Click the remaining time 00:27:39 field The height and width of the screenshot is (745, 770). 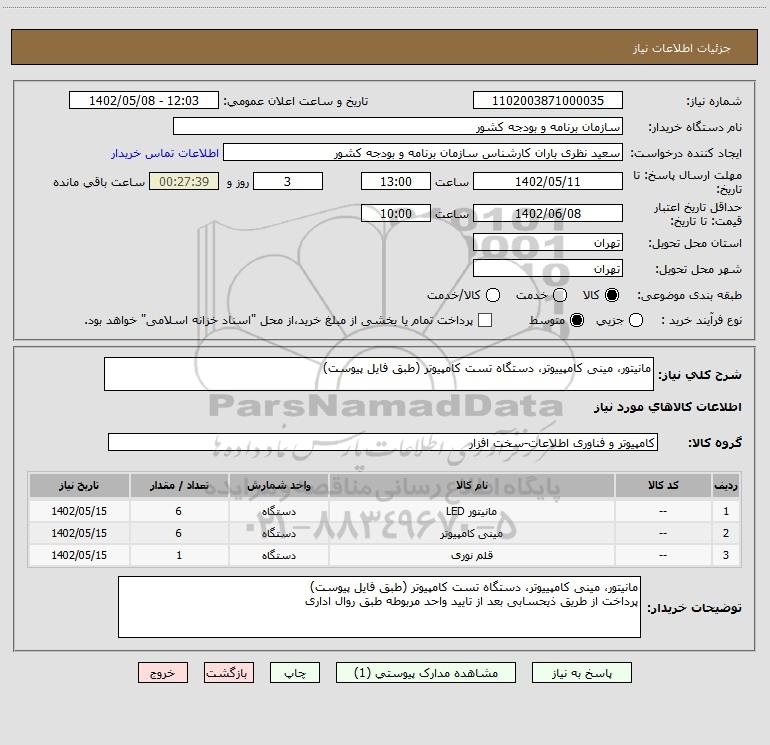click(x=184, y=181)
